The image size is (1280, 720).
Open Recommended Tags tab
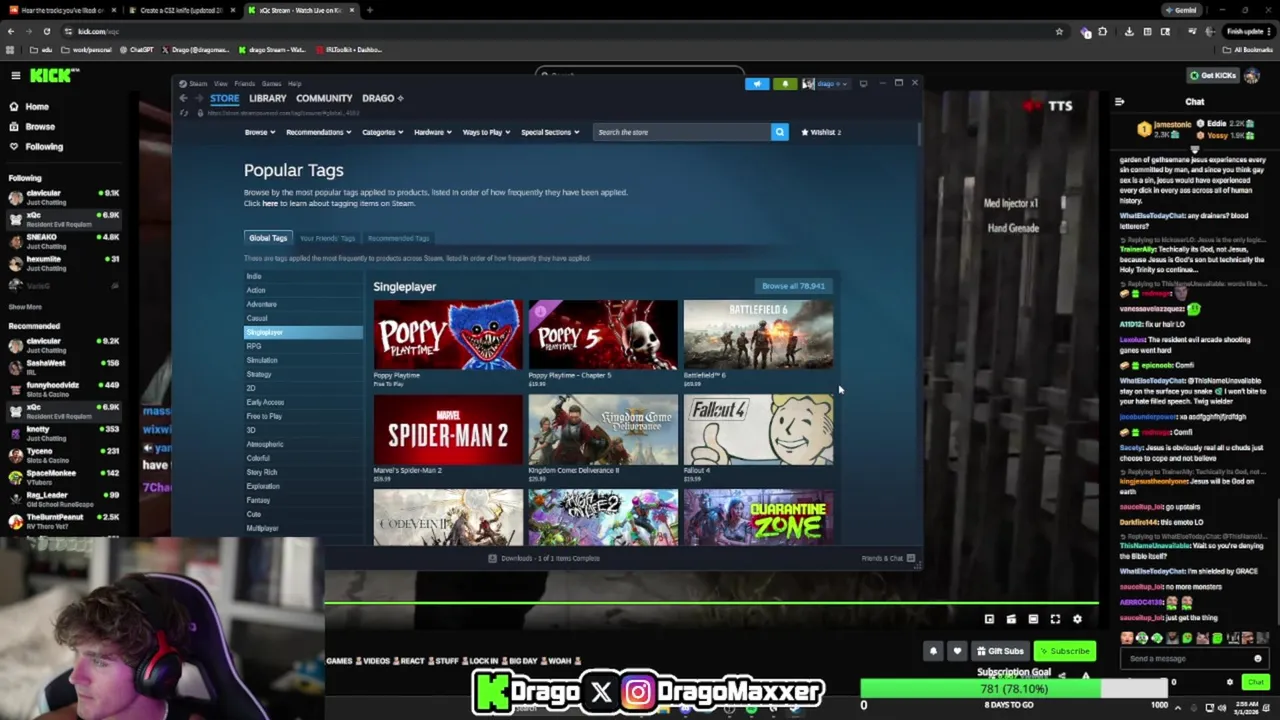tap(398, 238)
